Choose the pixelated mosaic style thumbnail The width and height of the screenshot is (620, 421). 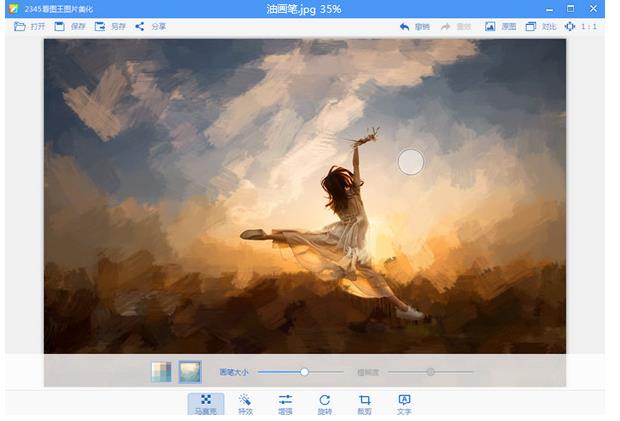point(161,372)
